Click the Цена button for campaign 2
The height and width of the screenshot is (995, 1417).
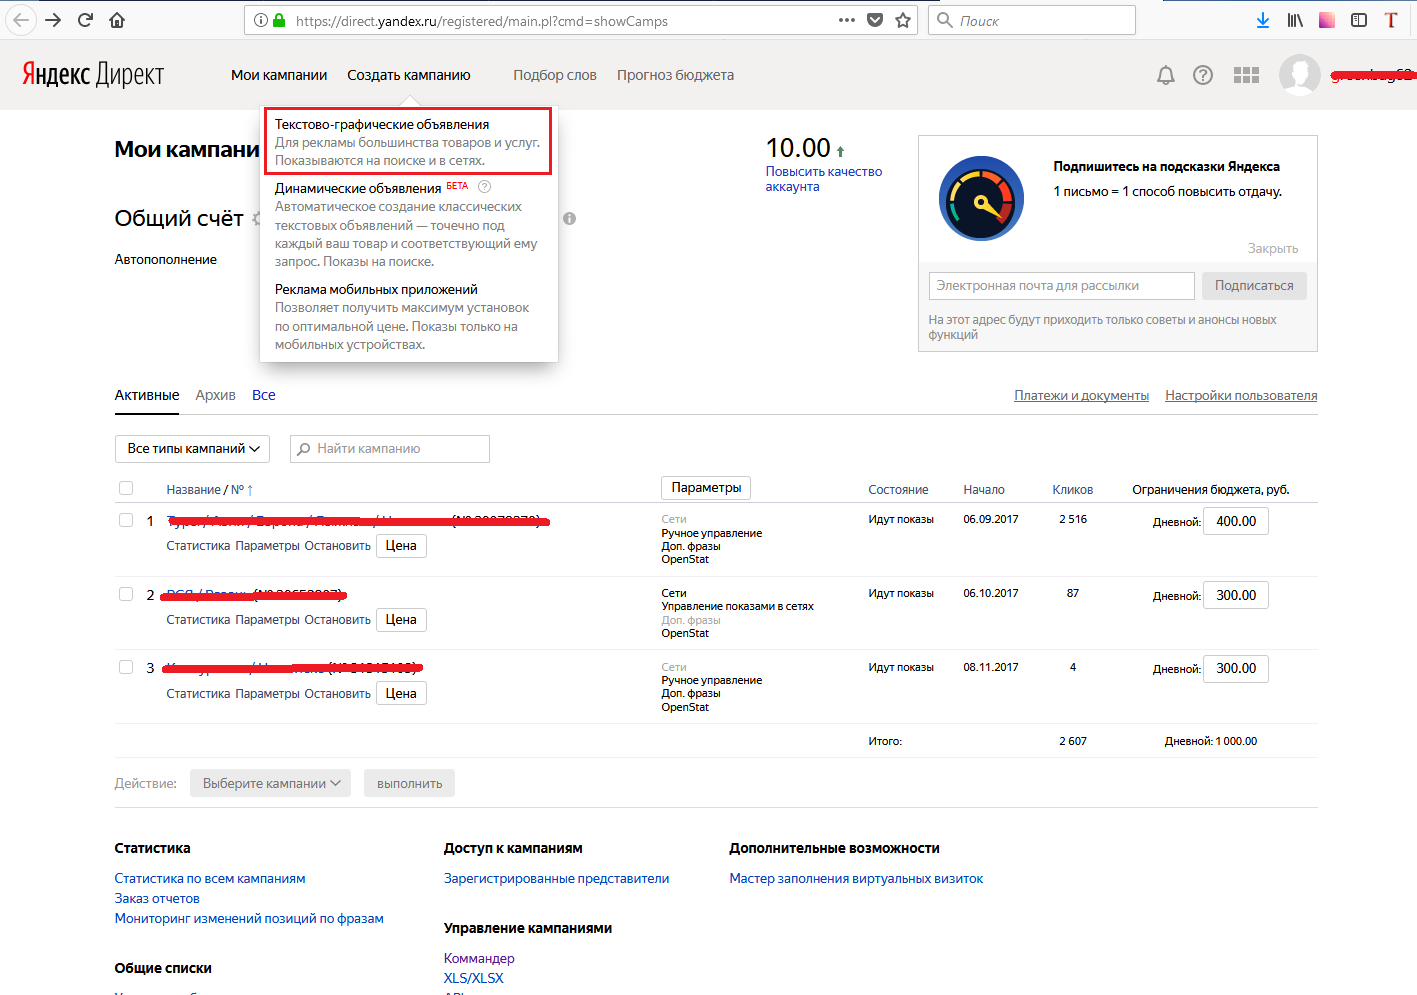[401, 620]
